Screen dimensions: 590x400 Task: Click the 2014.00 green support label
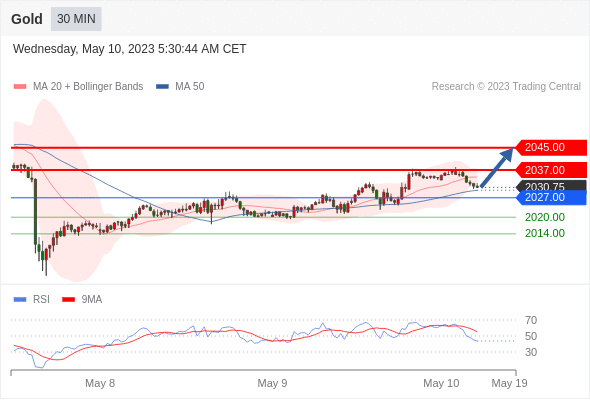point(545,233)
